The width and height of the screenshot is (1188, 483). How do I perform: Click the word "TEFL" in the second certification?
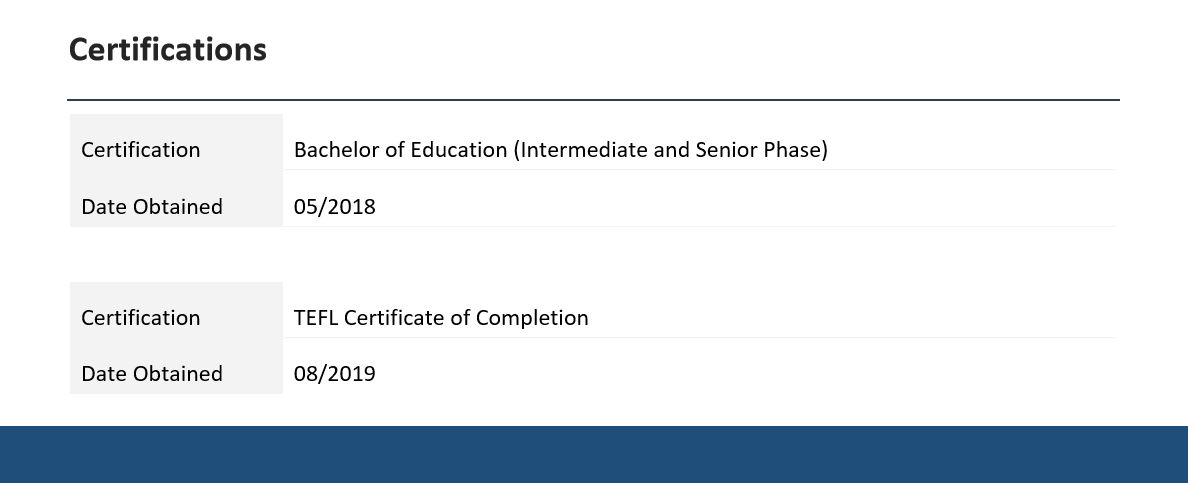[x=317, y=318]
